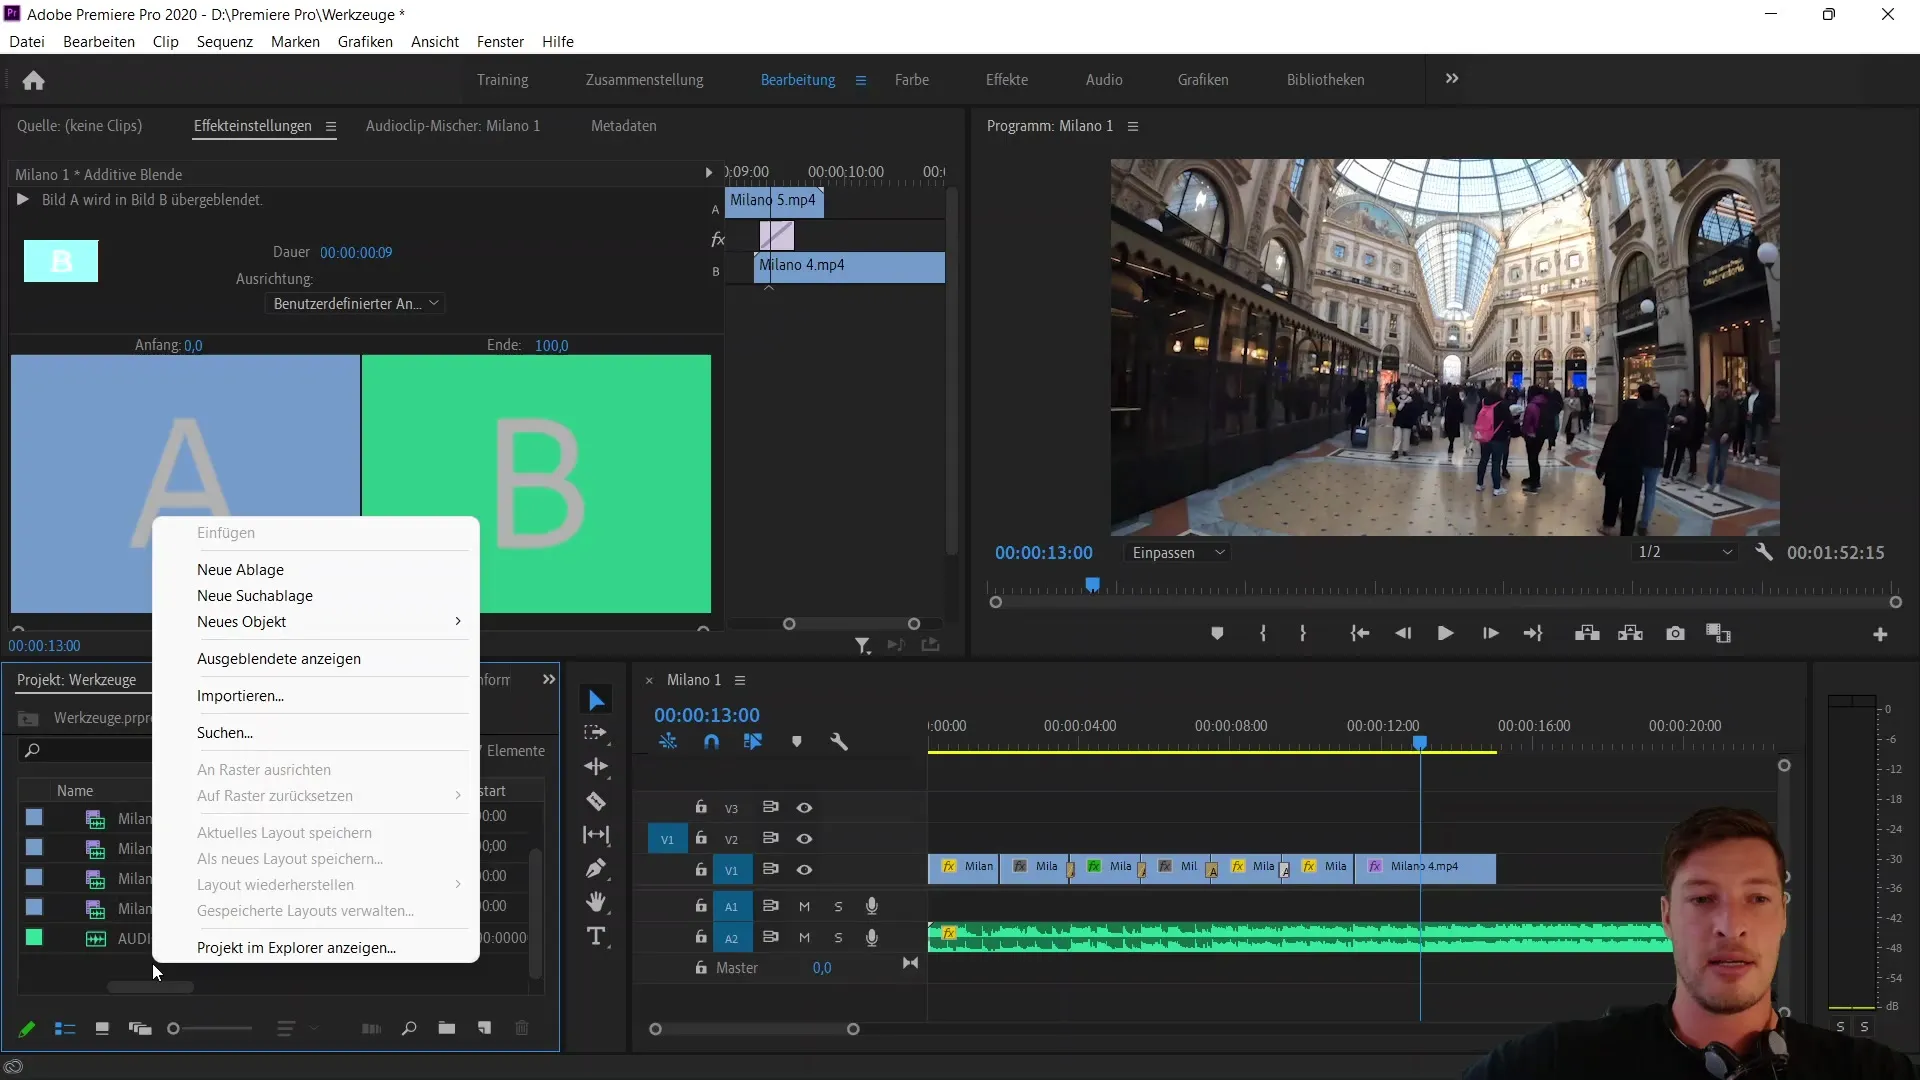The height and width of the screenshot is (1080, 1920).
Task: Go to In point
Action: pos(1359,634)
